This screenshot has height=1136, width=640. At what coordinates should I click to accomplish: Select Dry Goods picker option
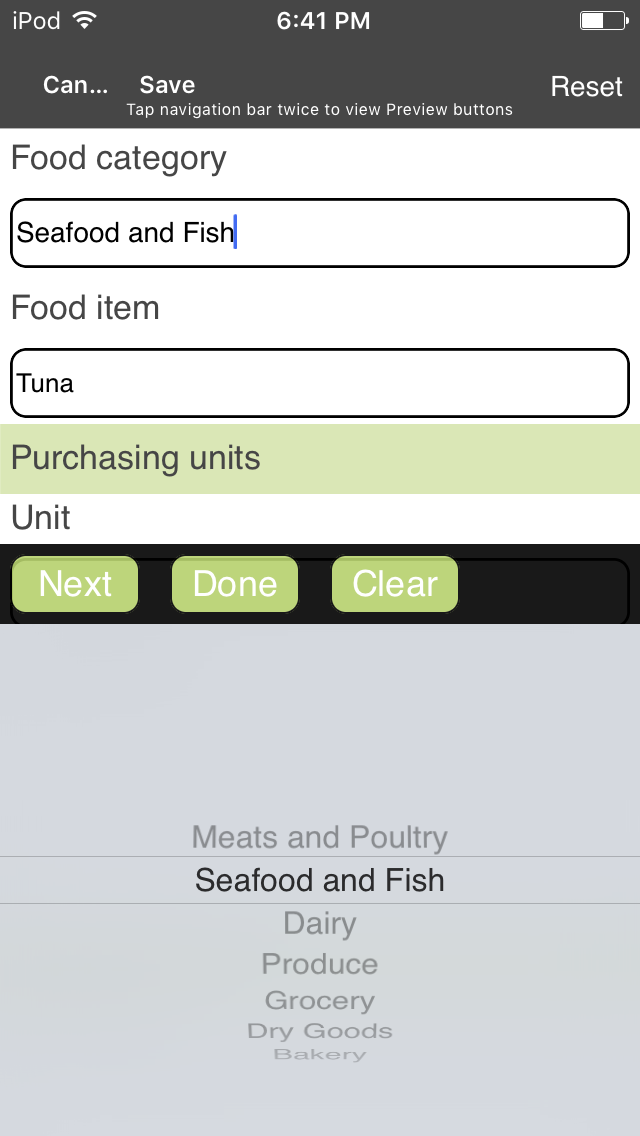pyautogui.click(x=320, y=1031)
